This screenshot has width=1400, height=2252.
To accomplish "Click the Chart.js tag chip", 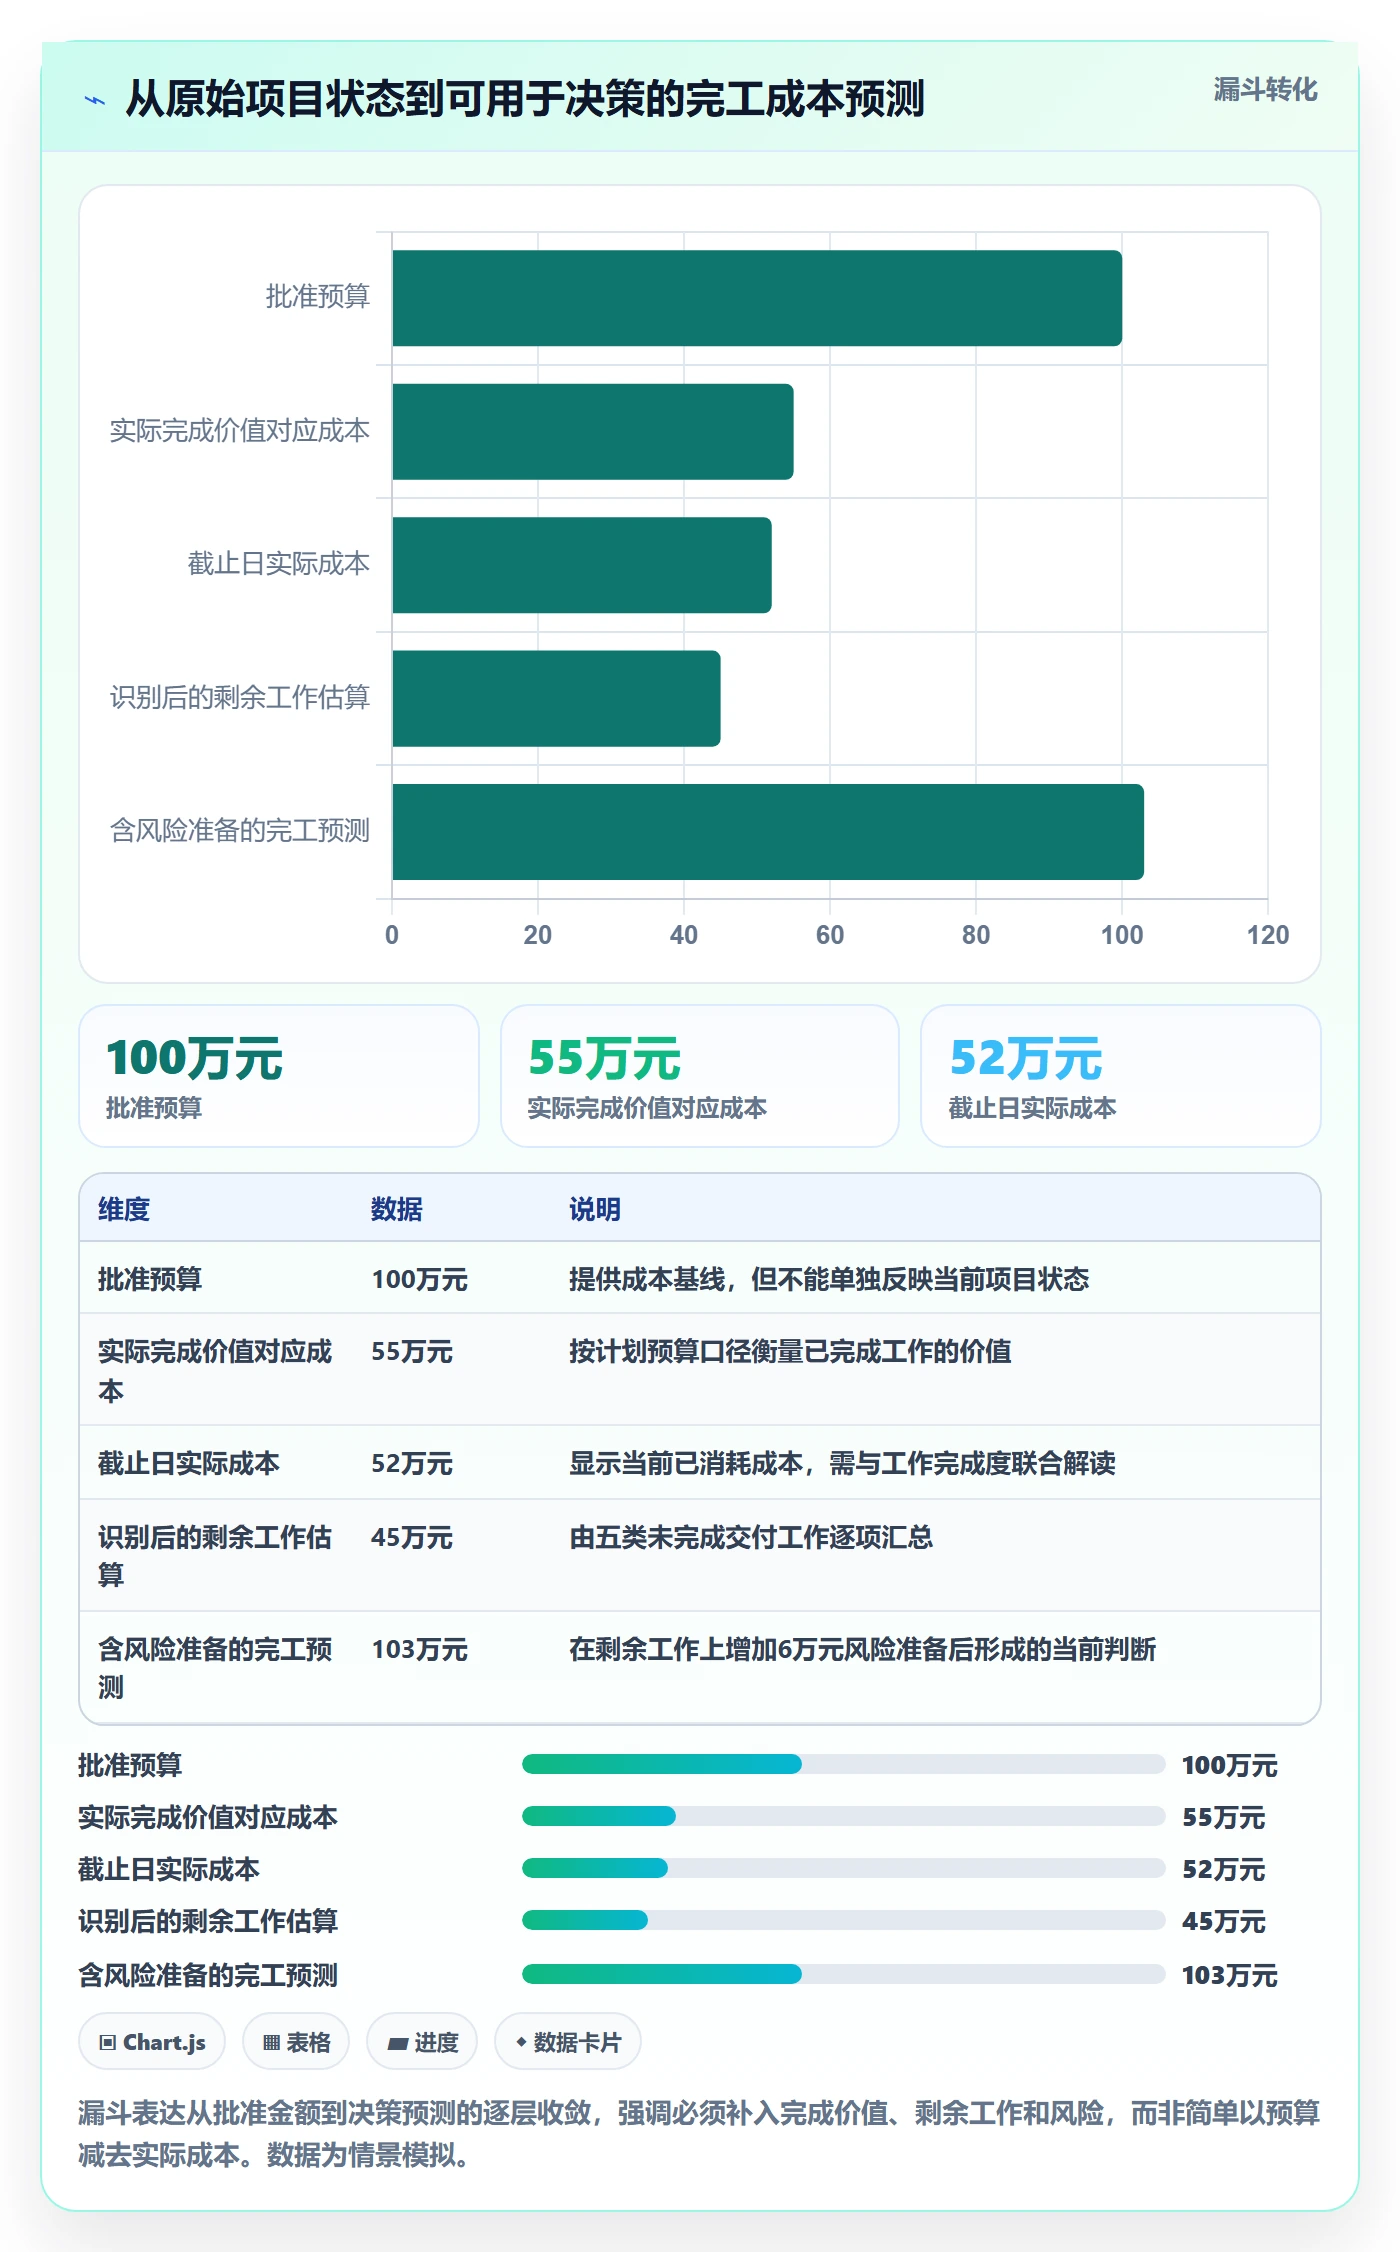I will tap(152, 2042).
